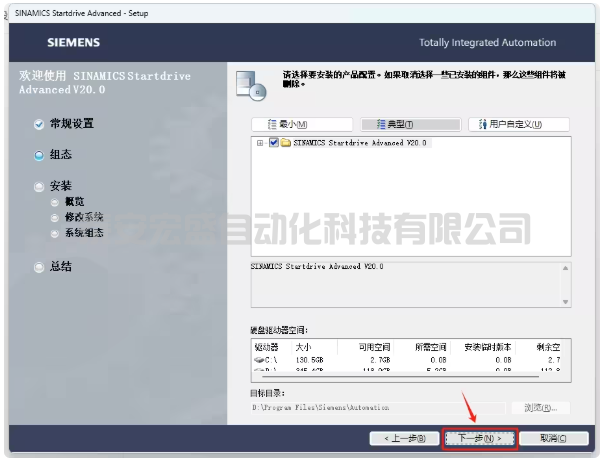Viewport: 607px width, 459px height.
Task: Click the installation disc icon beside instructions
Action: (249, 85)
